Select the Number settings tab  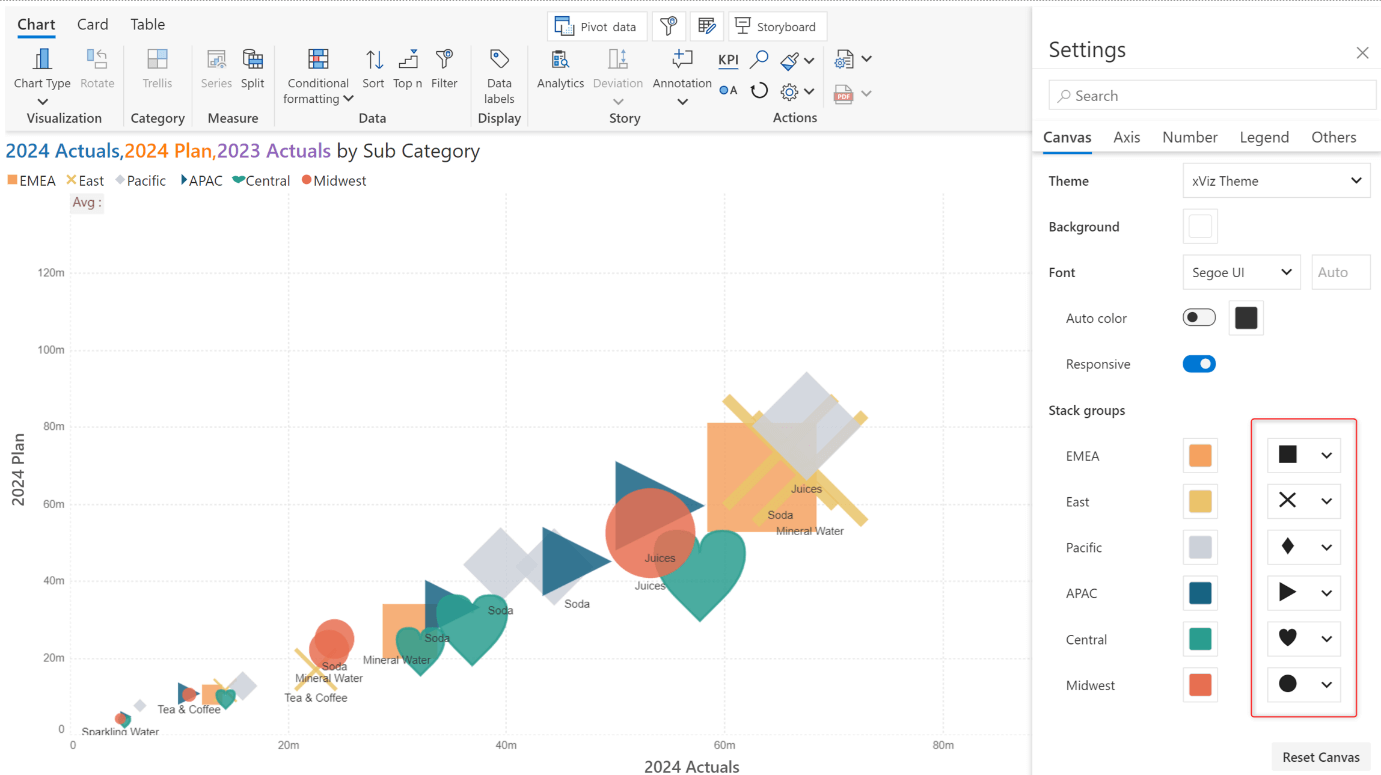pos(1190,137)
